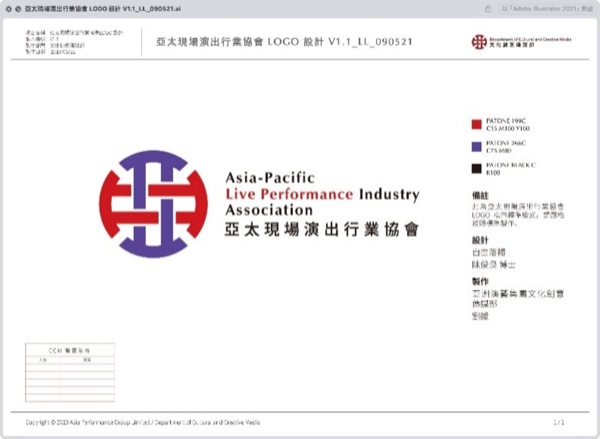Click the red PANTONE 199C color square
Image resolution: width=600 pixels, height=439 pixels.
[x=476, y=124]
